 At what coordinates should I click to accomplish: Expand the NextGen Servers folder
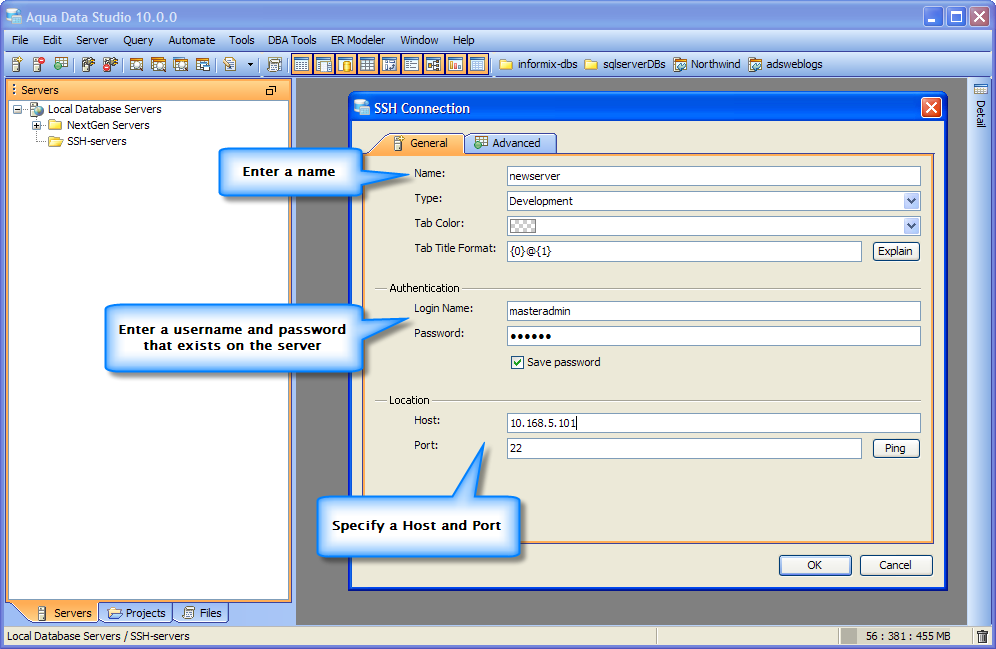(37, 126)
